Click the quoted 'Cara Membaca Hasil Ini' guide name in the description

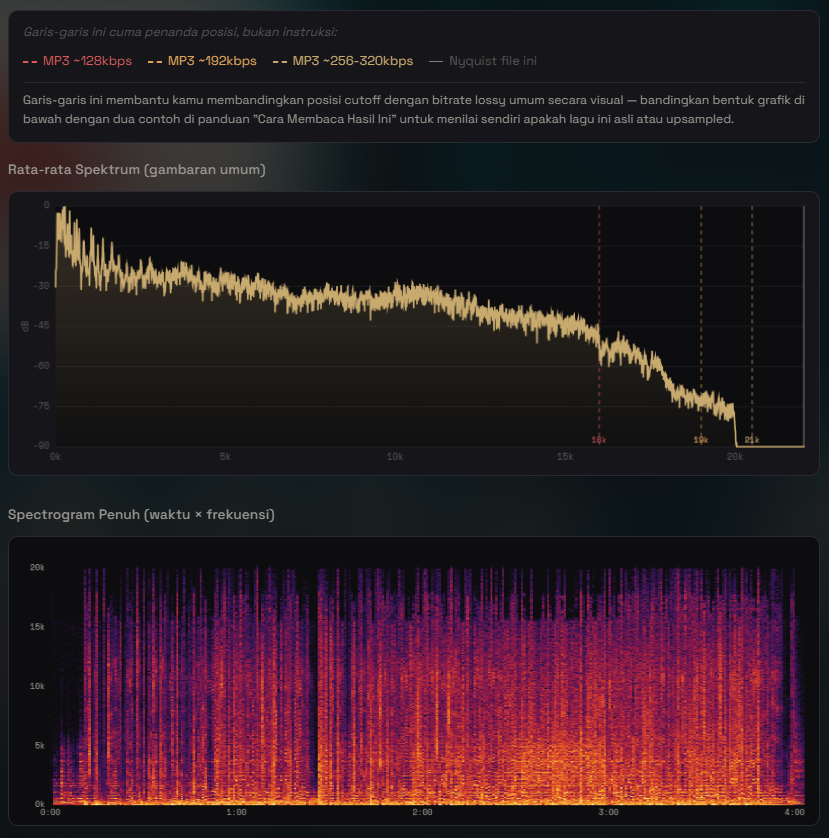pyautogui.click(x=324, y=119)
